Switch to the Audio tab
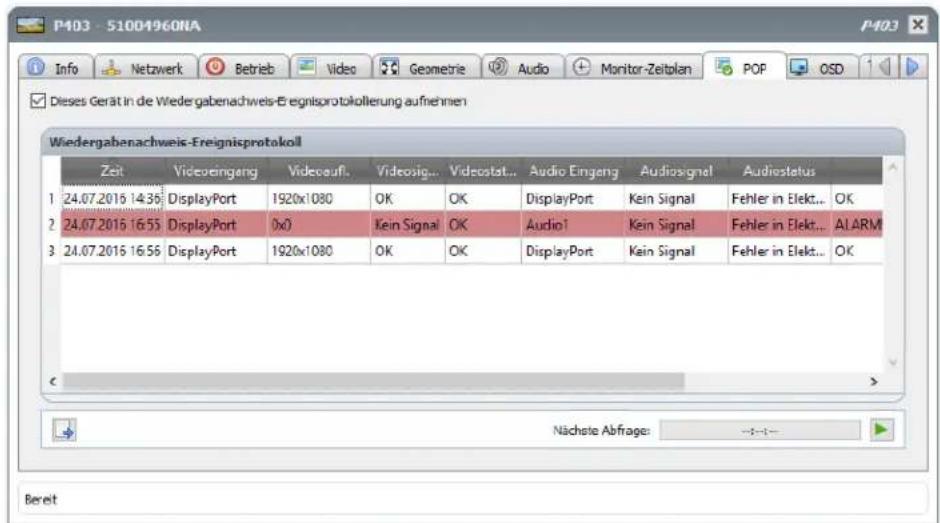The height and width of the screenshot is (523, 940). tap(523, 68)
